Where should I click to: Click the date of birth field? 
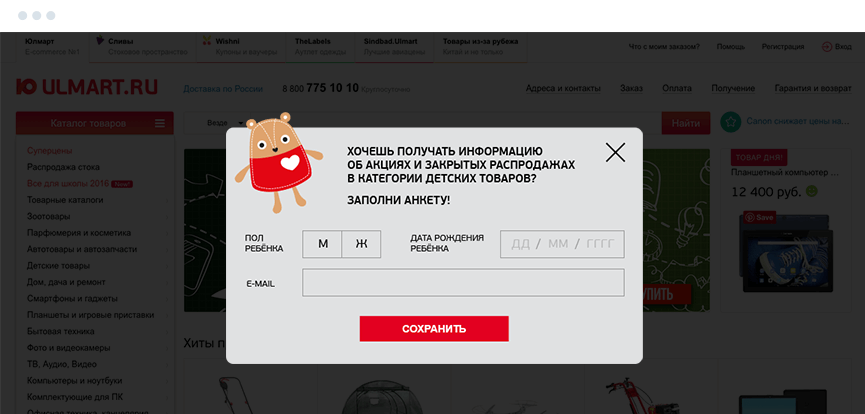click(562, 244)
